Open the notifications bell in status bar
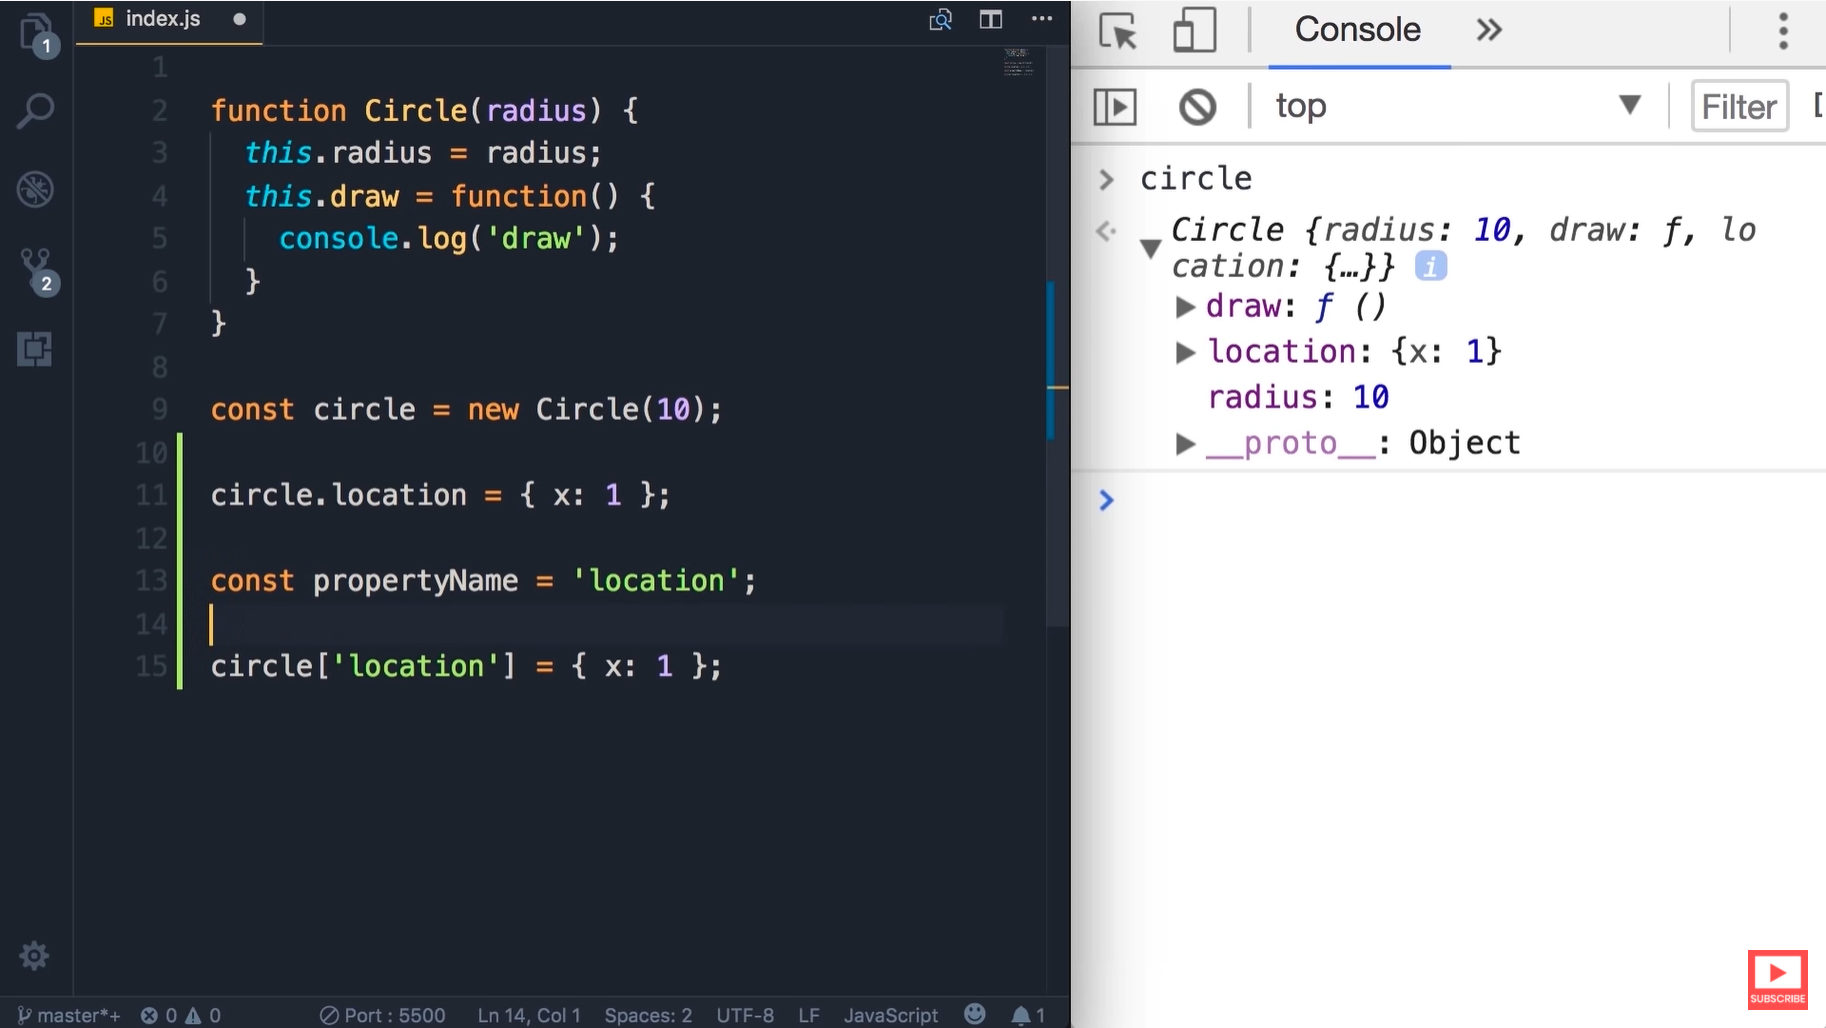This screenshot has width=1826, height=1028. (x=1028, y=1015)
